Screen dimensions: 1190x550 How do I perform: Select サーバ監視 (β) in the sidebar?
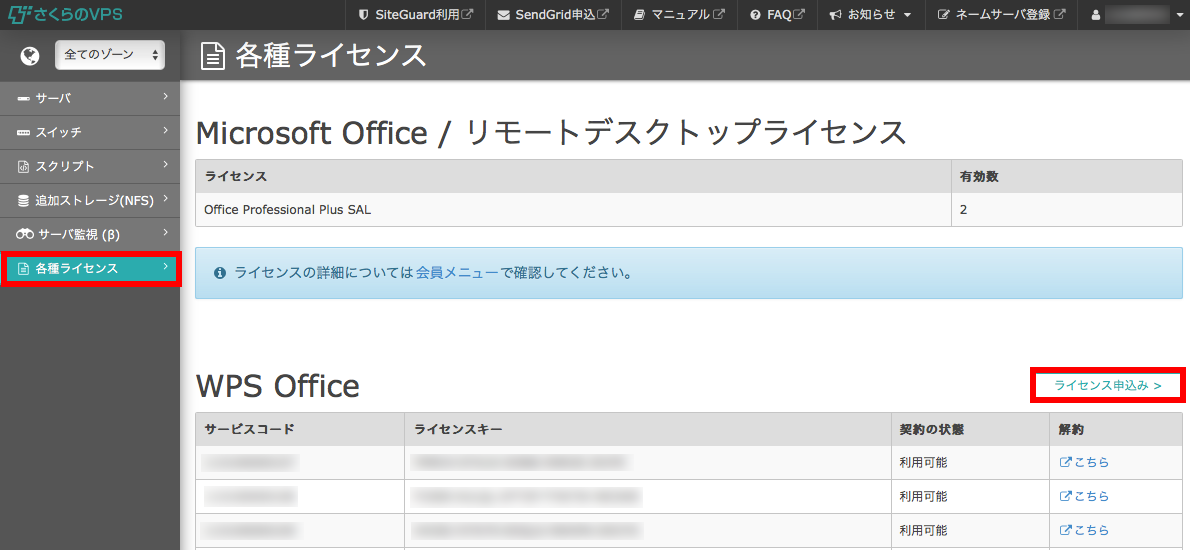coord(90,234)
